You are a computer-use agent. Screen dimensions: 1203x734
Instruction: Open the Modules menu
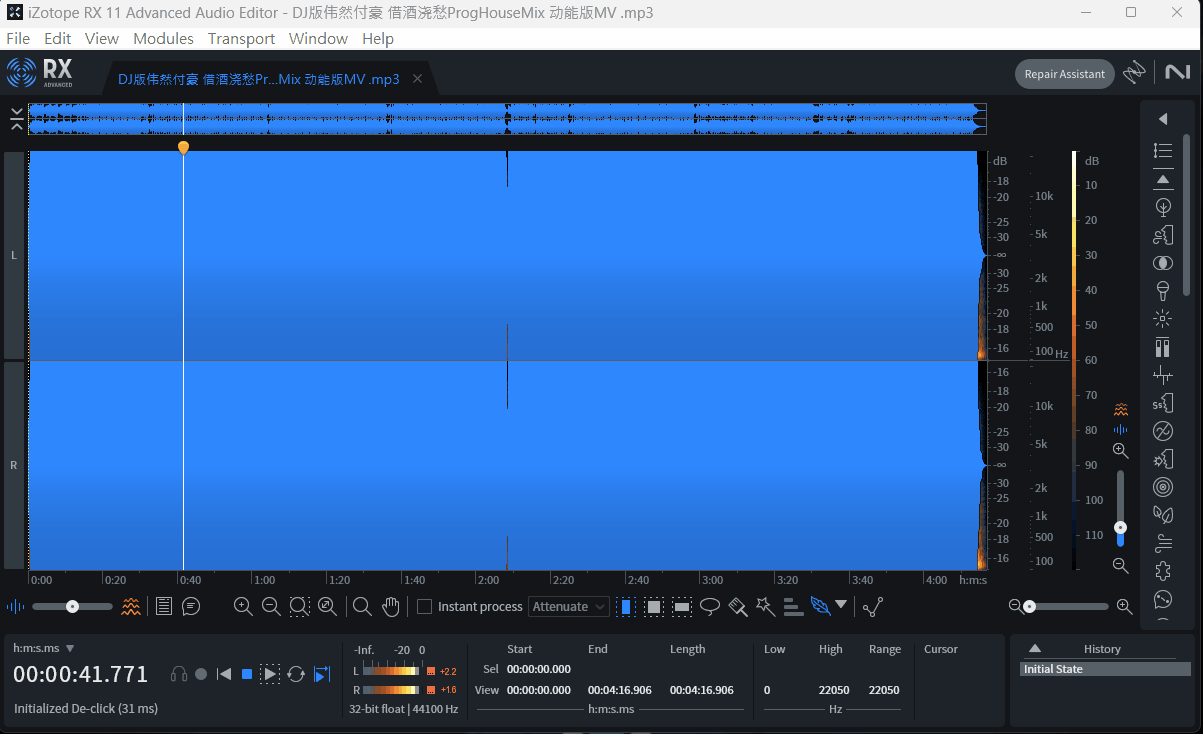click(163, 38)
